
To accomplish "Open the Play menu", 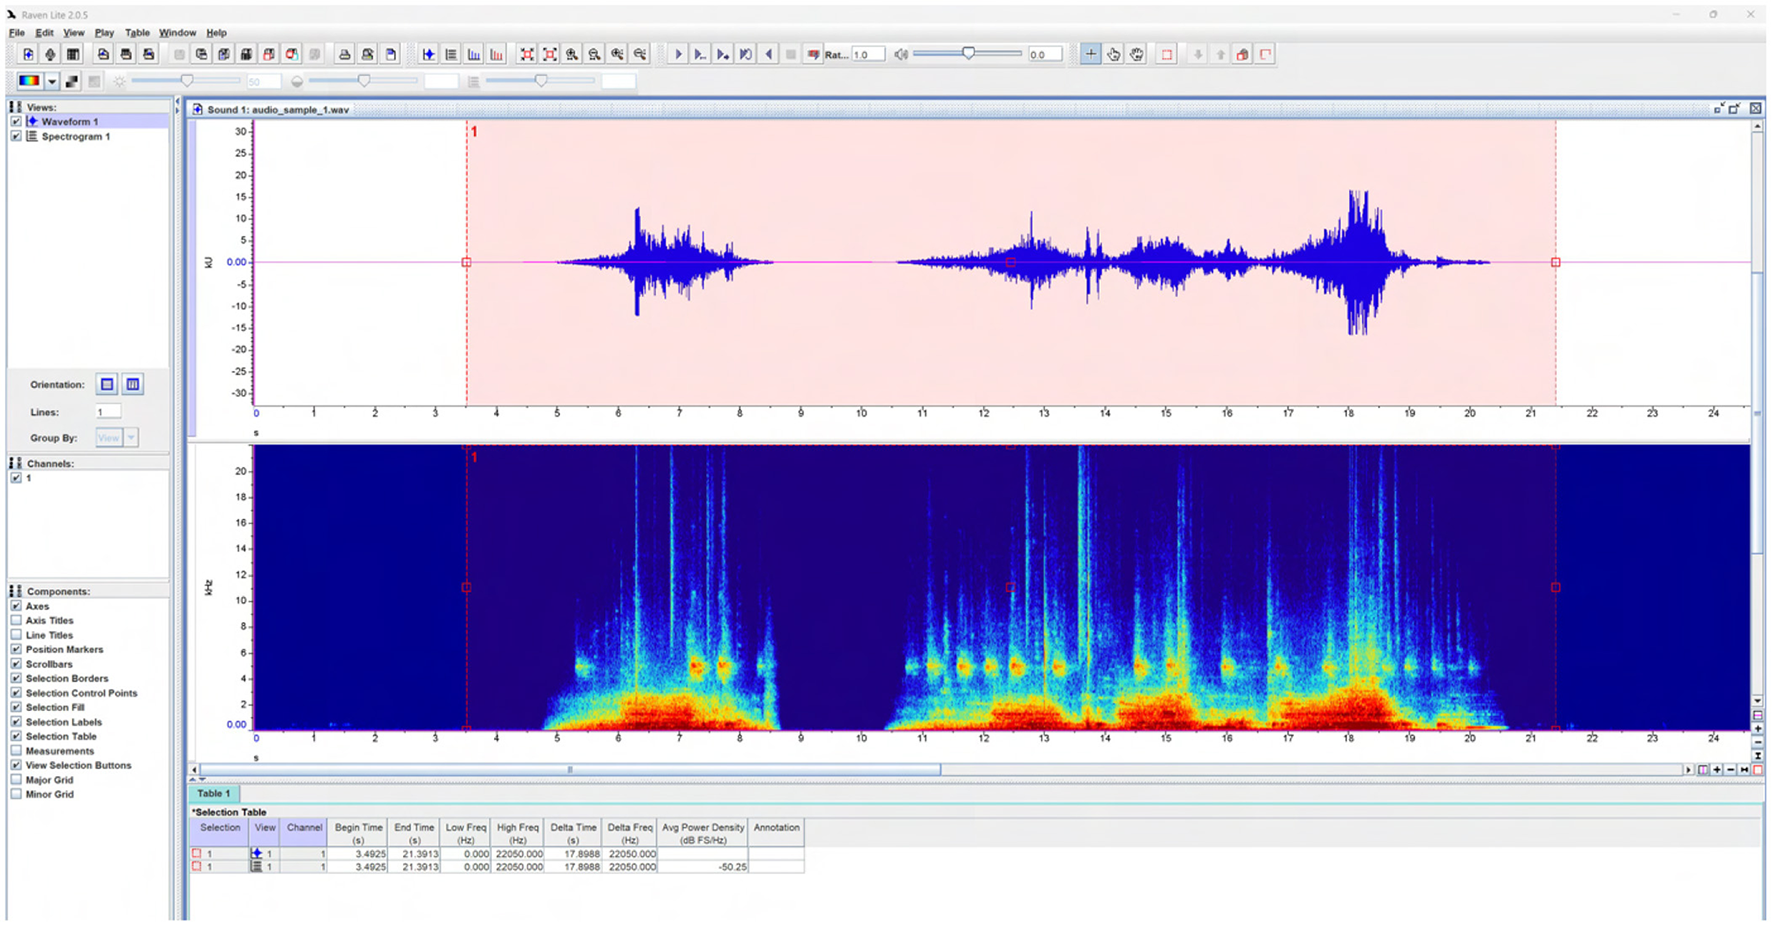I will (x=104, y=32).
